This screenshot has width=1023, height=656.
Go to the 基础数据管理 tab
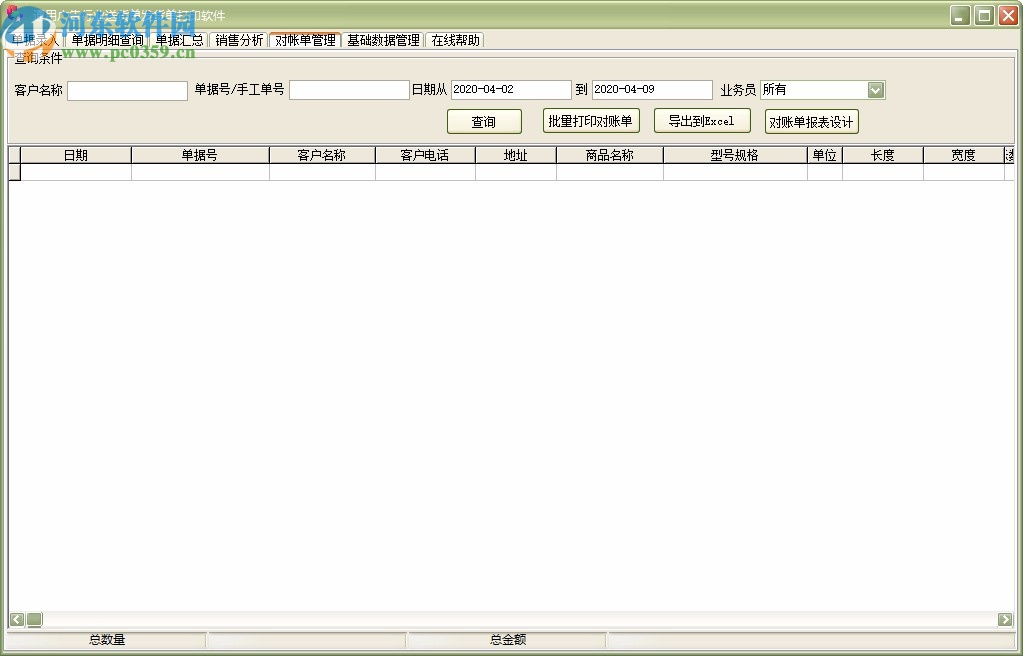(x=383, y=40)
